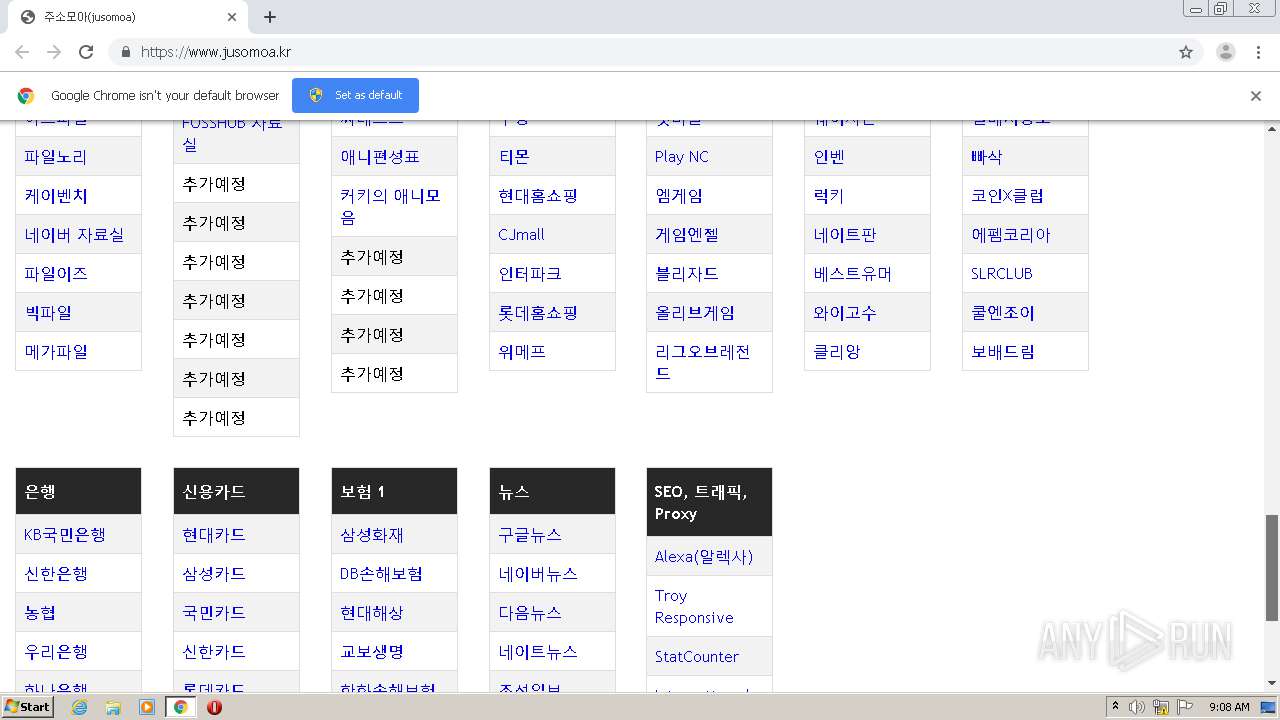Open the 커키의 애니모음 link
The height and width of the screenshot is (720, 1280).
[390, 206]
